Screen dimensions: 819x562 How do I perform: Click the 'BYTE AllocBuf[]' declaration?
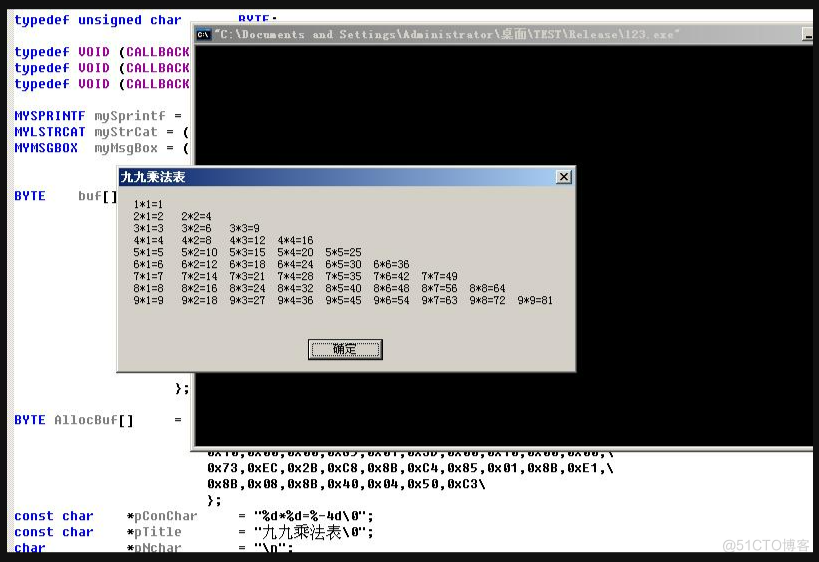pyautogui.click(x=74, y=420)
